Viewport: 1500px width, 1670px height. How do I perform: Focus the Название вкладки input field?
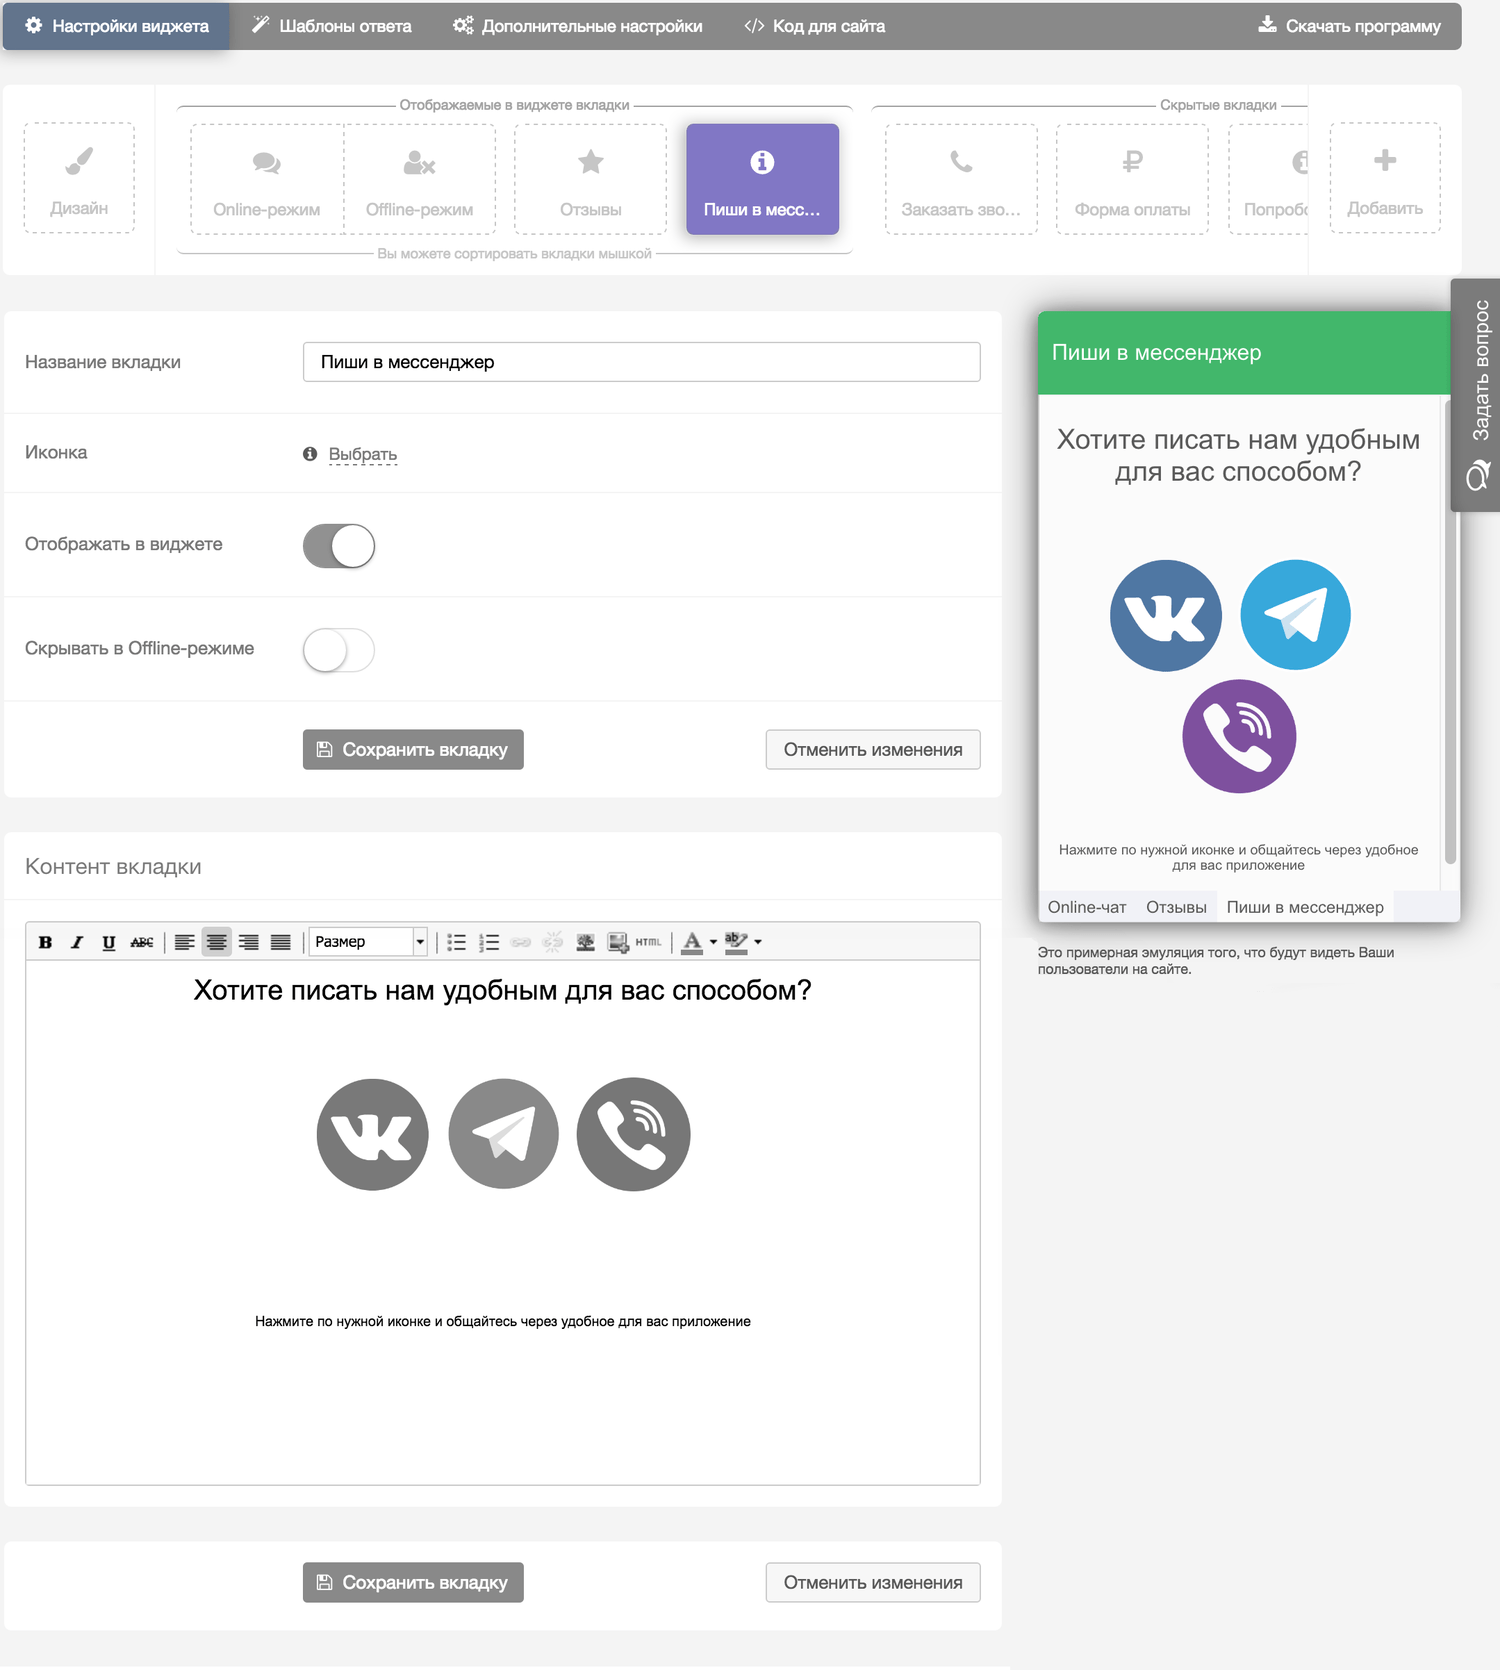[642, 362]
